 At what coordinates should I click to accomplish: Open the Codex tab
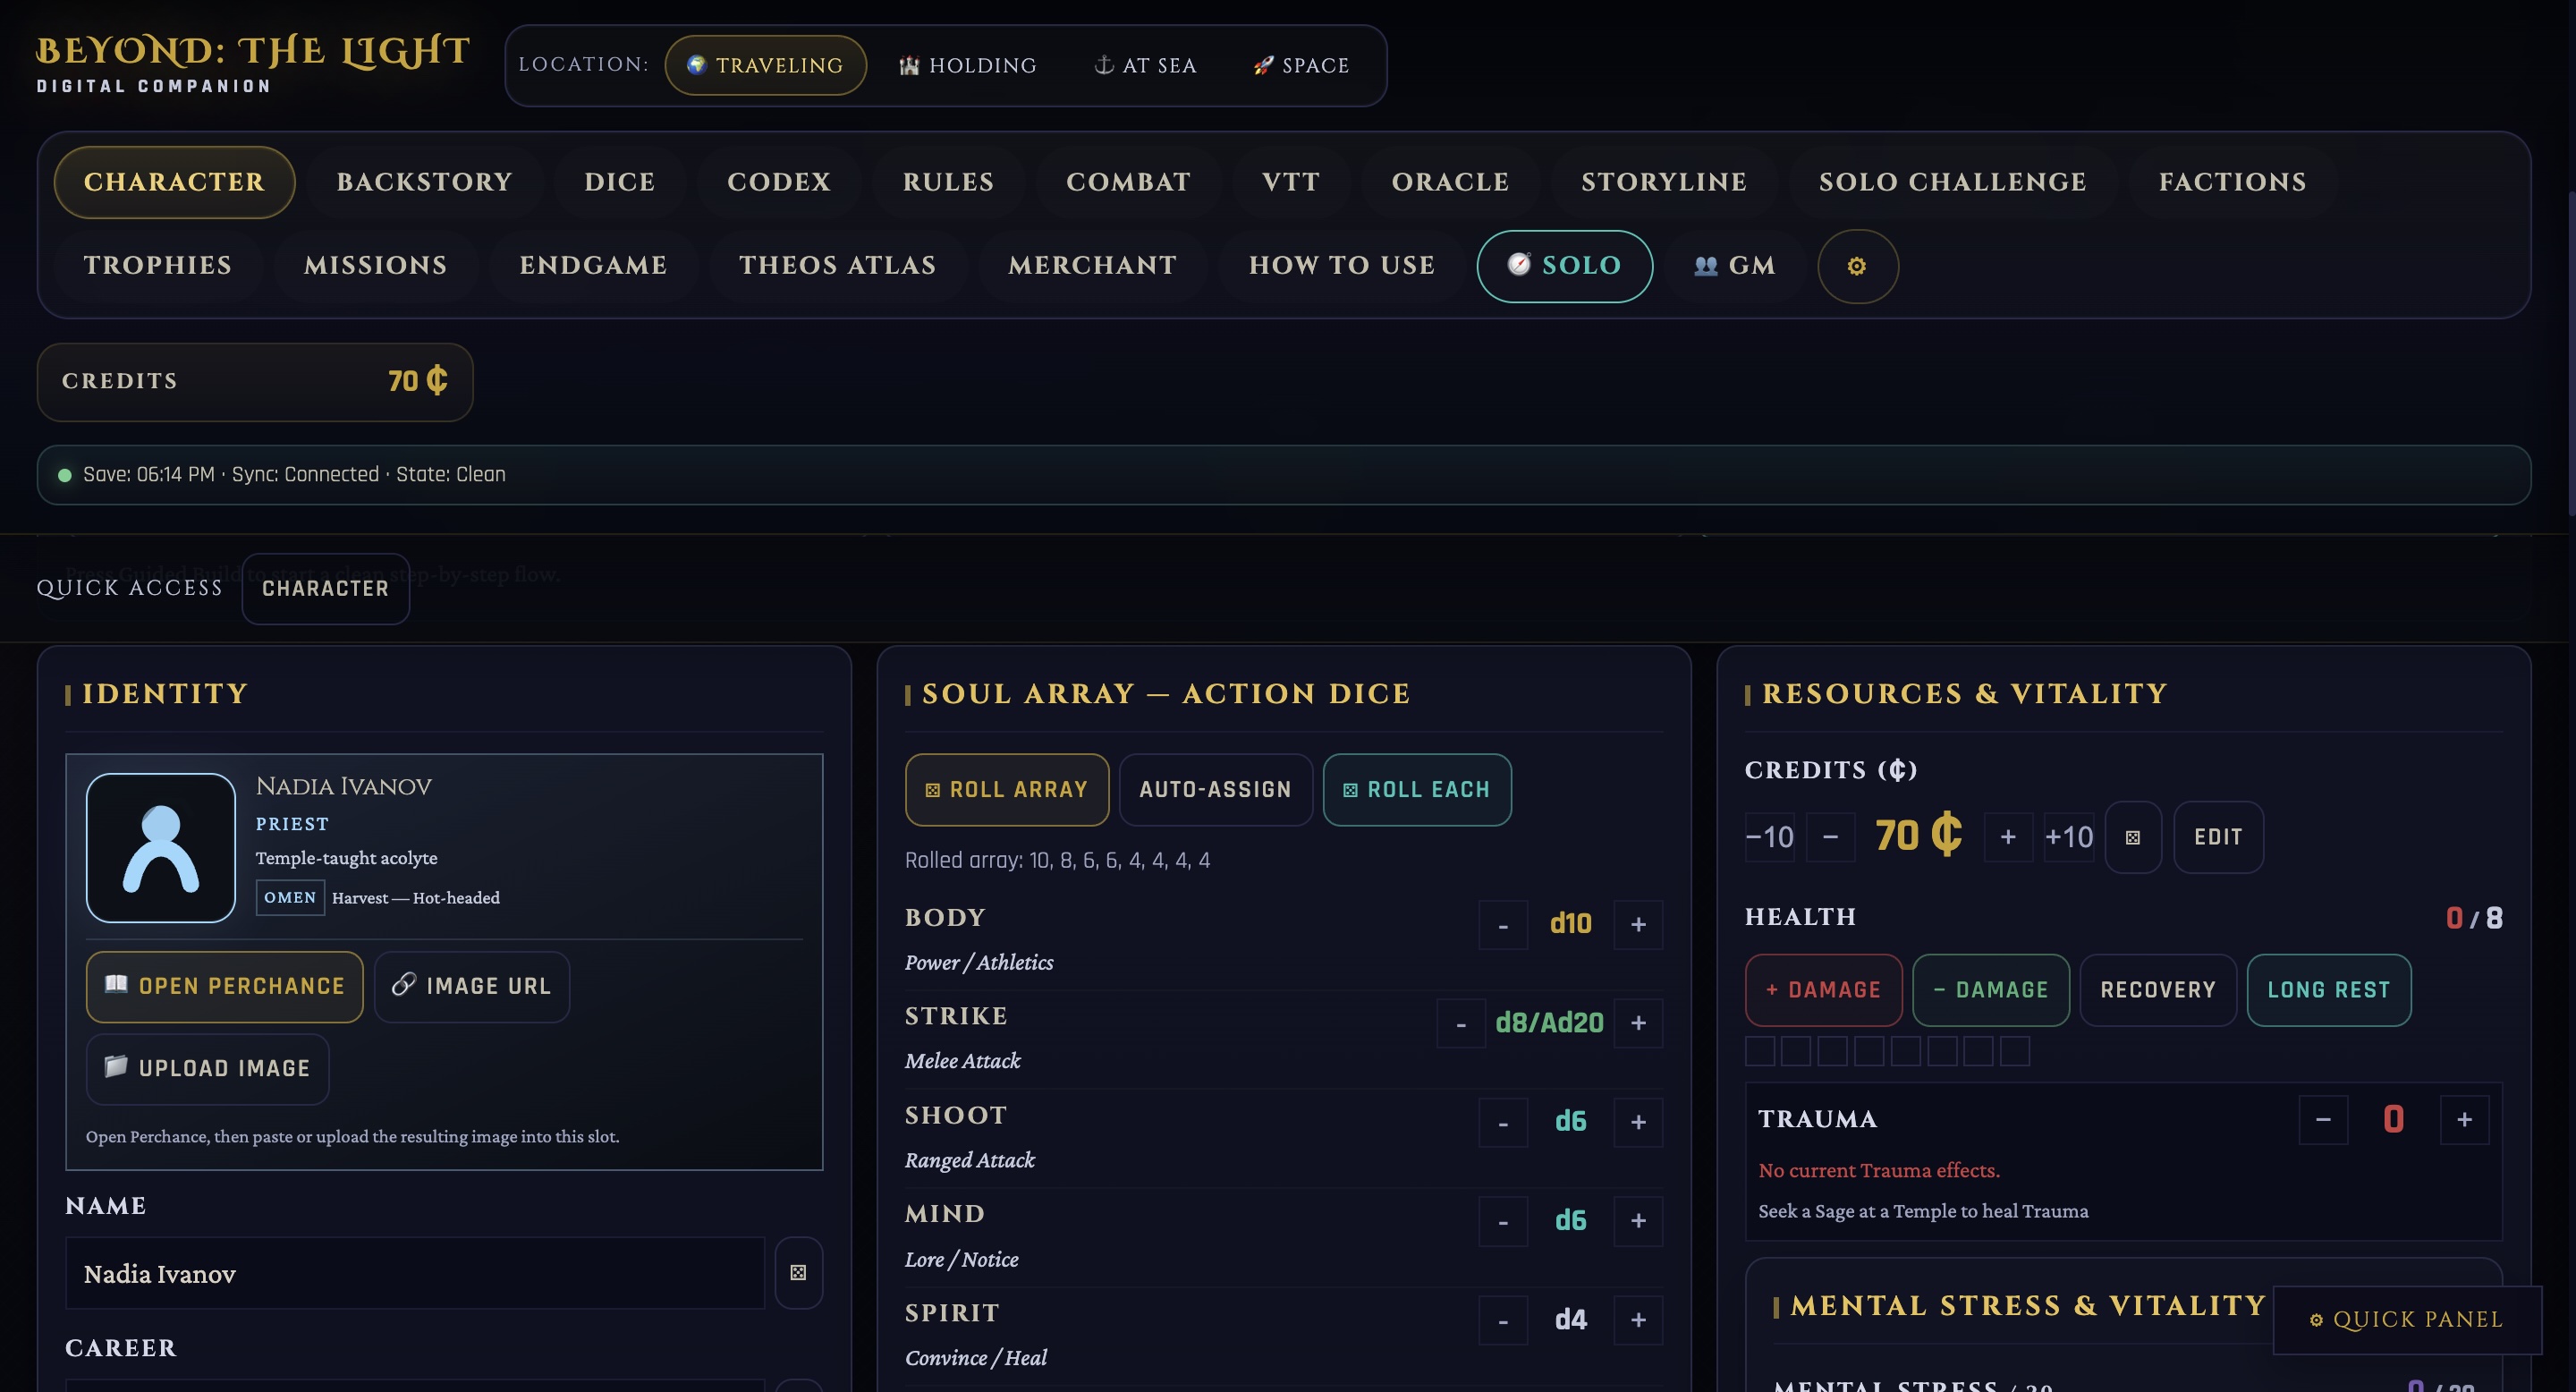779,182
